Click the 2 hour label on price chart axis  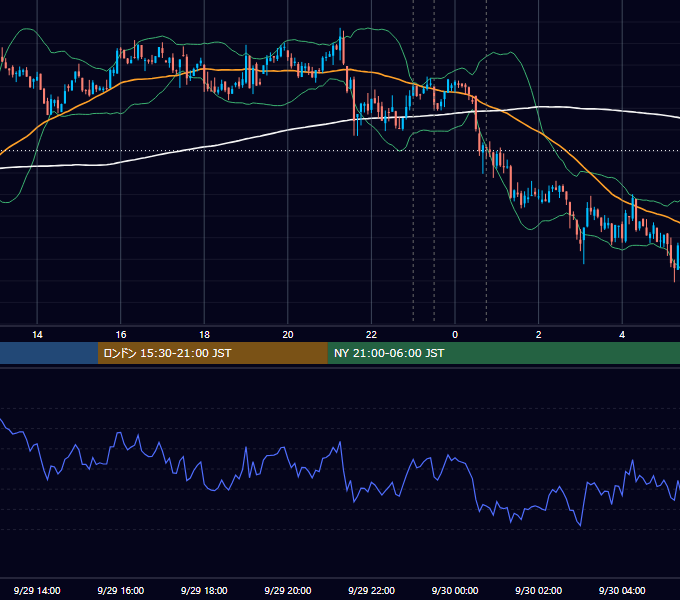(539, 335)
